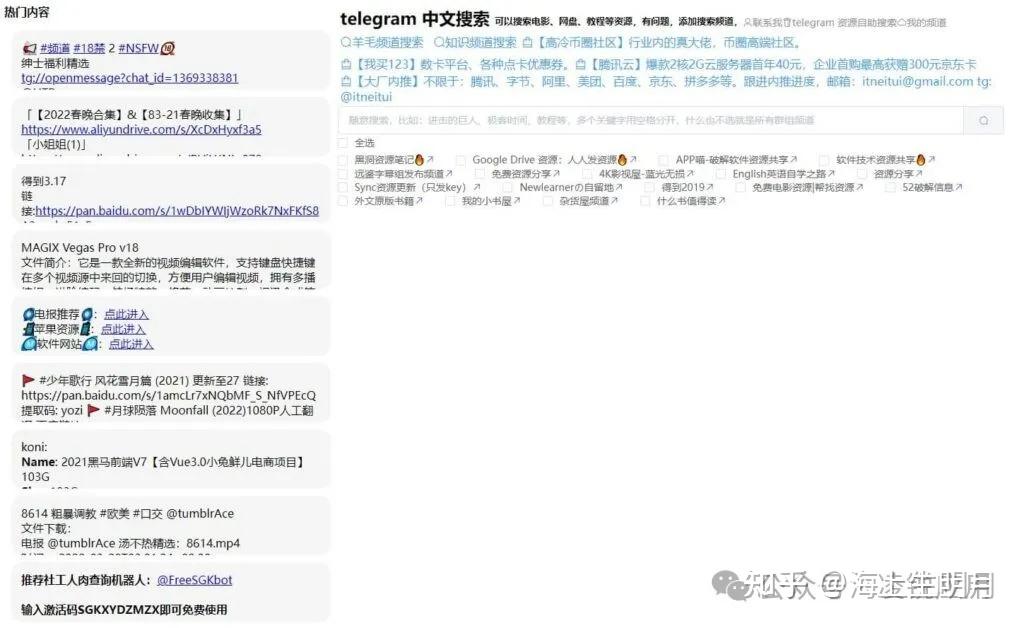Screen dimensions: 1024x628
Task: Select the 4K影视屋-蓝光无损 checkbox
Action: 587,174
